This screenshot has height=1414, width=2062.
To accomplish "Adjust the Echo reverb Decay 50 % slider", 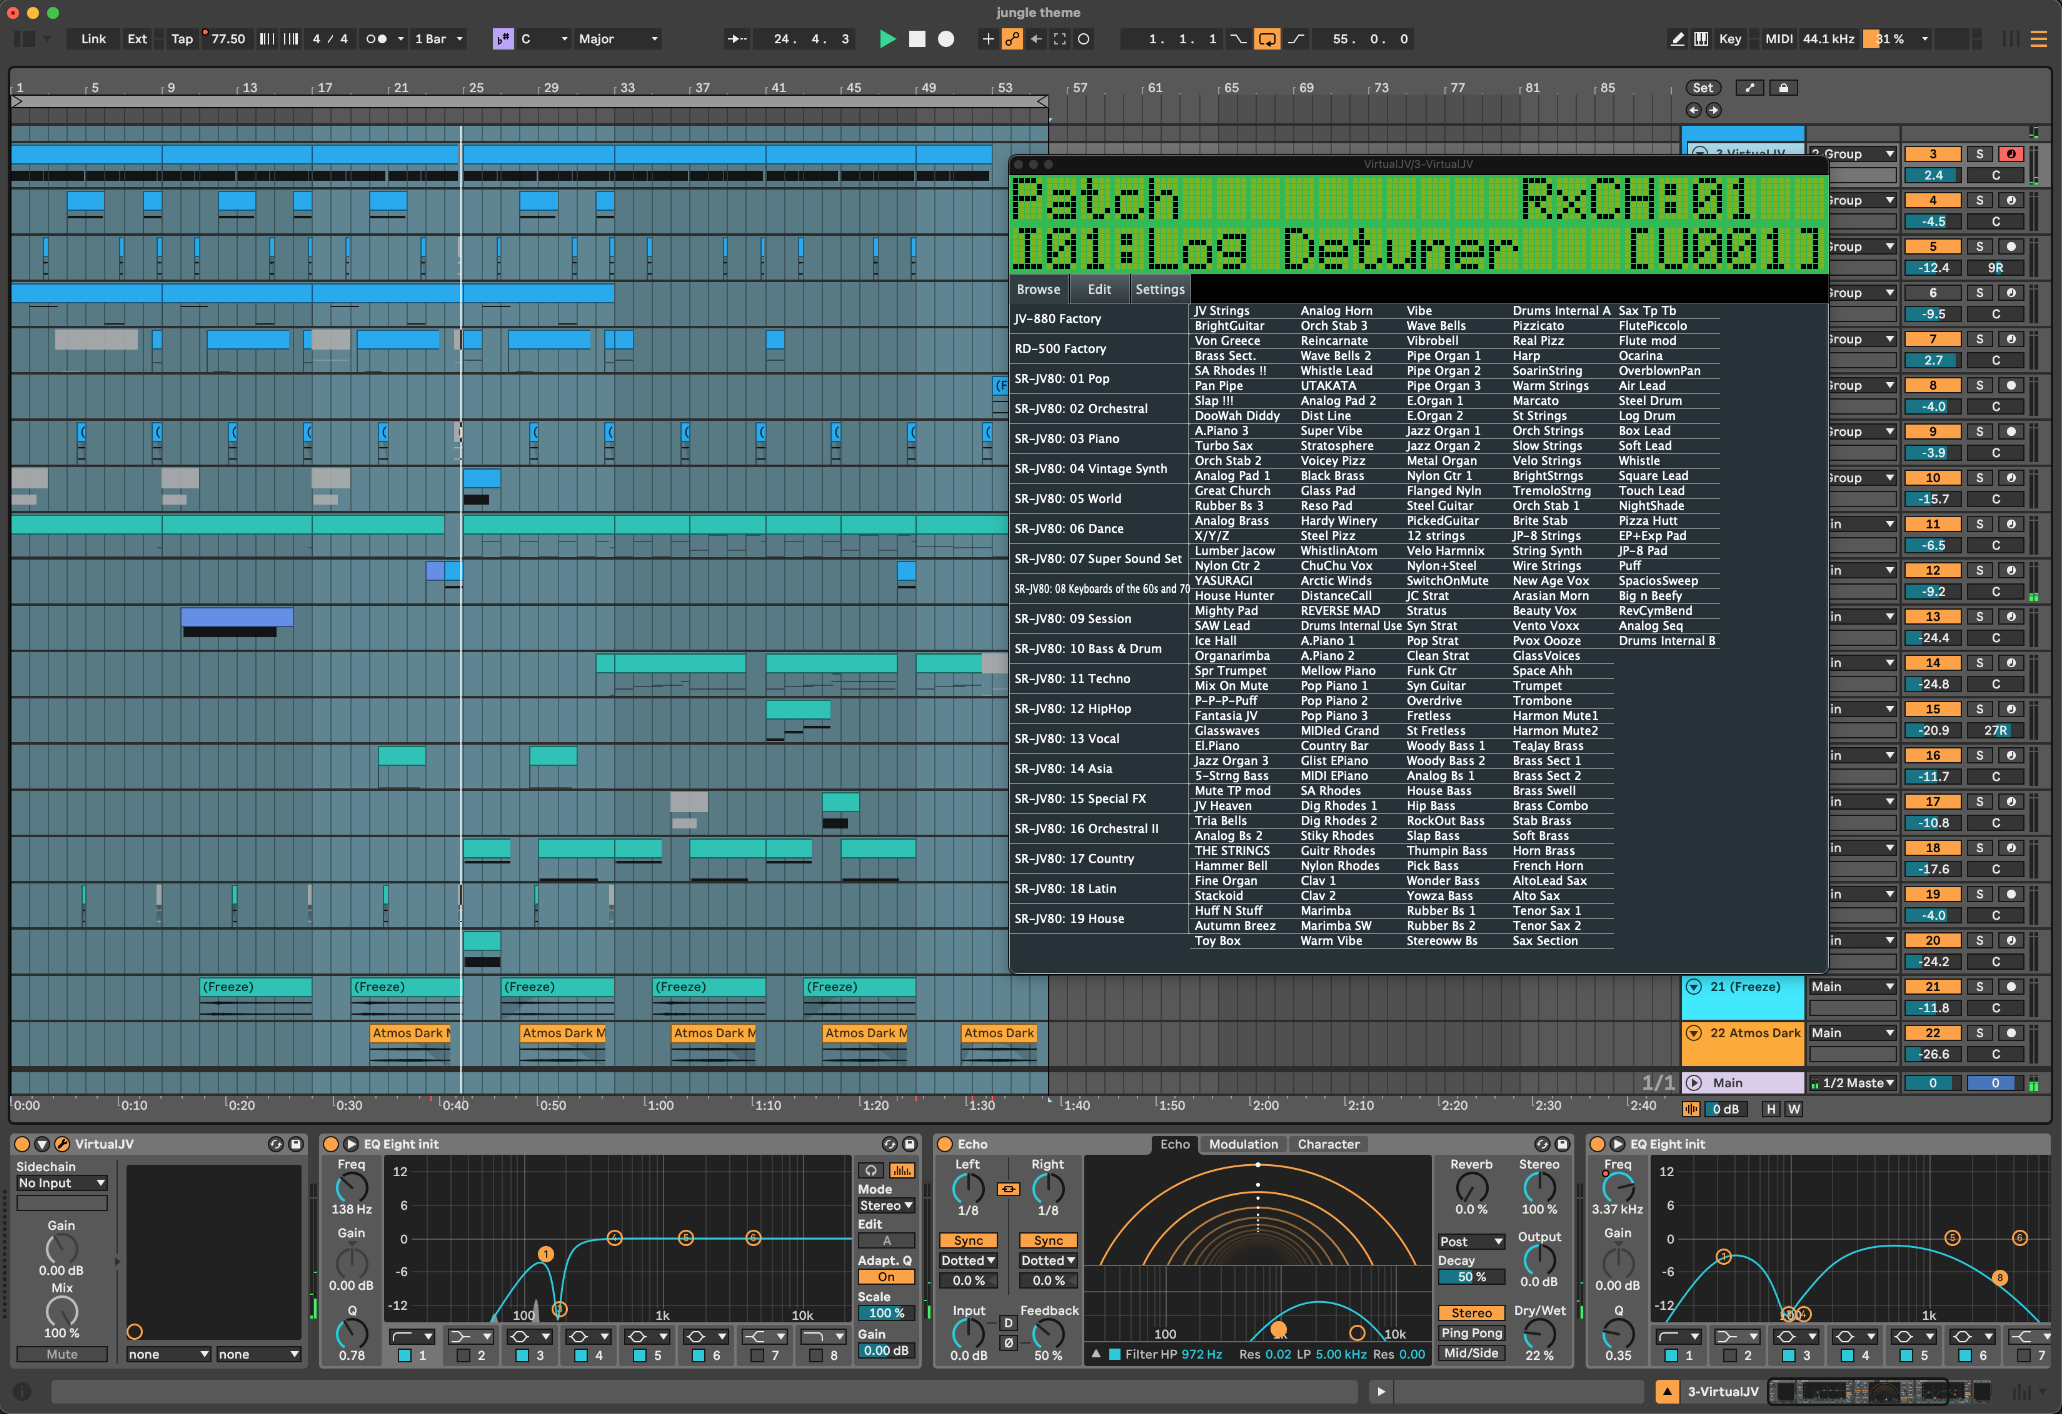I will (1471, 1277).
